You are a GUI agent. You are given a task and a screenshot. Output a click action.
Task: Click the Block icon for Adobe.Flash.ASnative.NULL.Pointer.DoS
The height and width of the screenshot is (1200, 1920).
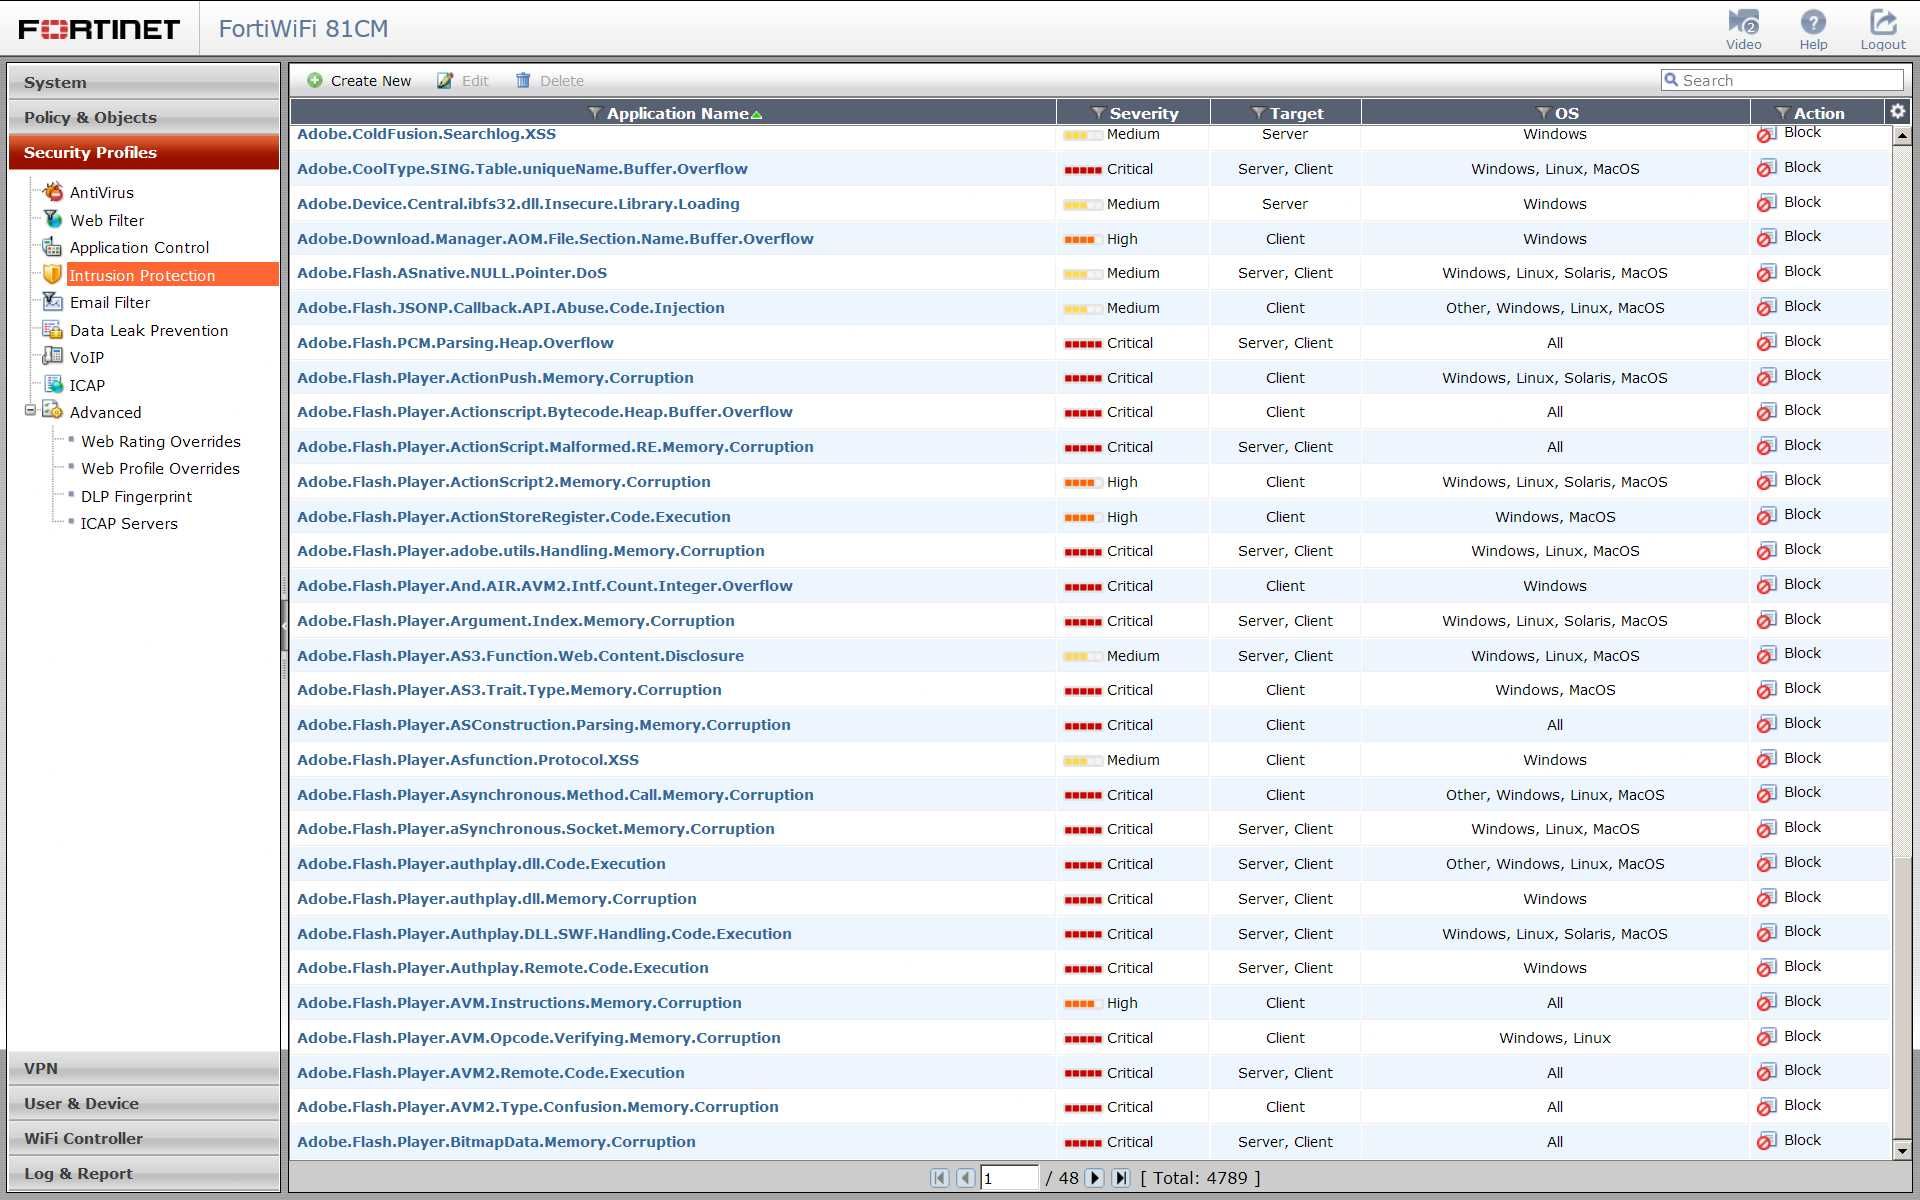coord(1766,272)
